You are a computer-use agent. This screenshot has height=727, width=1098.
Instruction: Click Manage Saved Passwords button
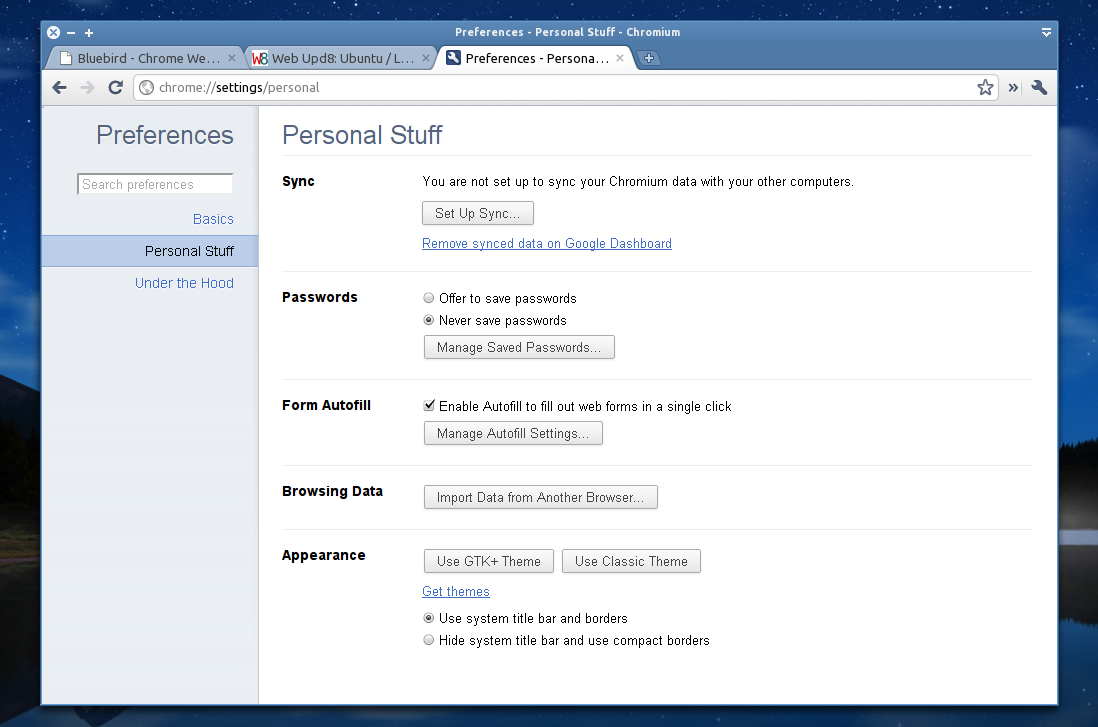click(x=519, y=347)
